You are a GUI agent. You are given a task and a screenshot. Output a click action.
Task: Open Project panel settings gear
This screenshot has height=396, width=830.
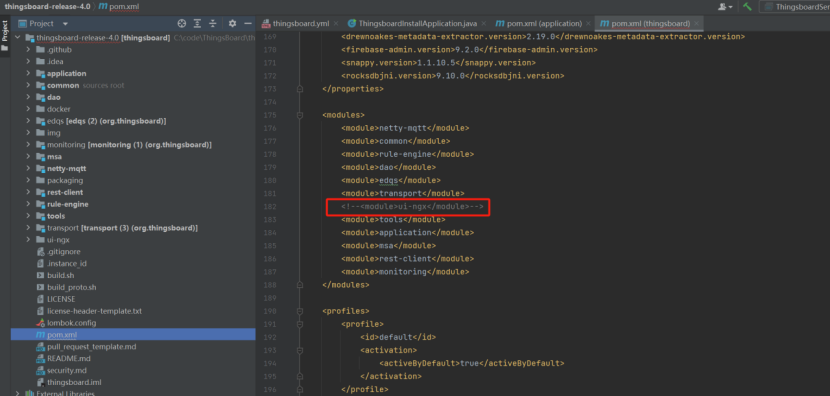coord(232,23)
